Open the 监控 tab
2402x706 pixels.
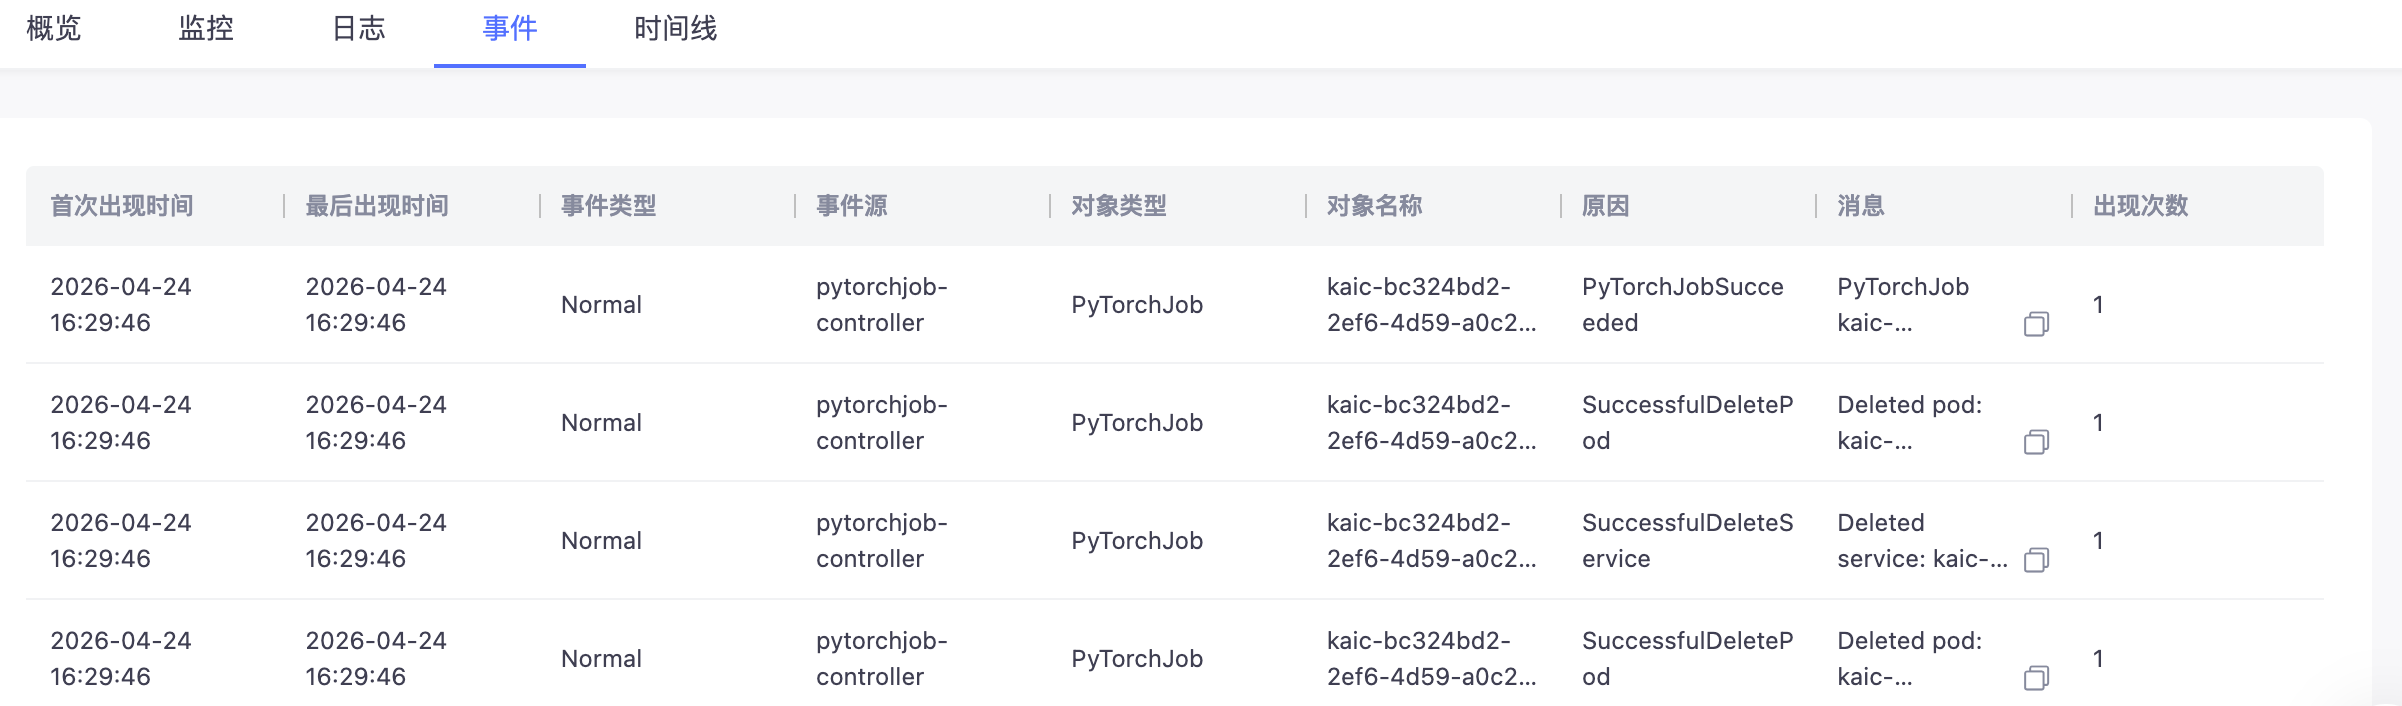click(206, 29)
